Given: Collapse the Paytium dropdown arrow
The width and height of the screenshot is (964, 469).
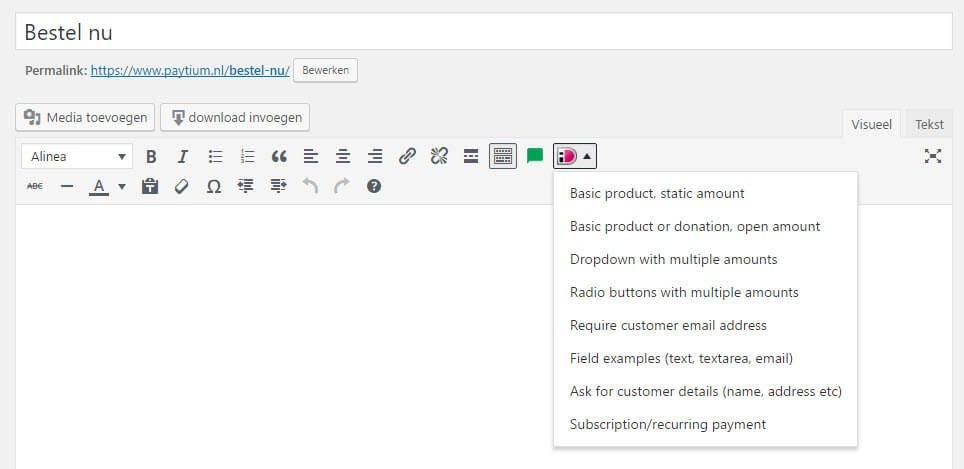Looking at the screenshot, I should (x=588, y=156).
